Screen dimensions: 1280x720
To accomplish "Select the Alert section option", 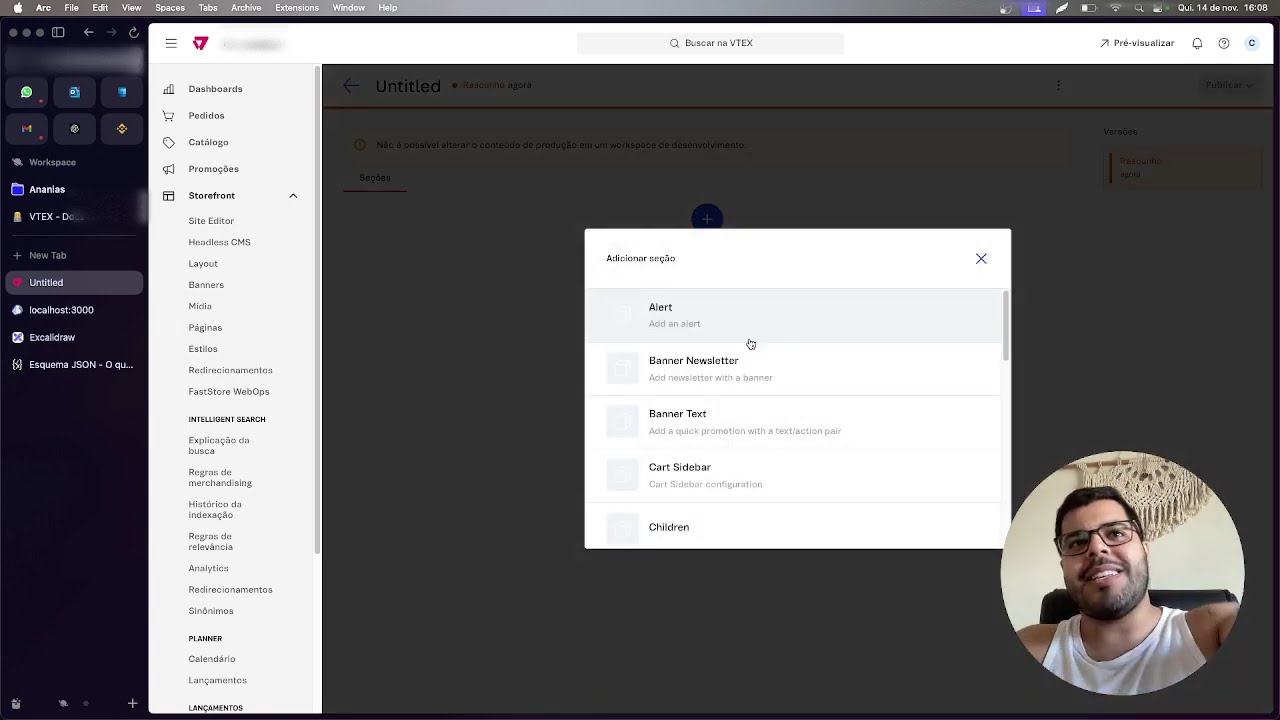I will [793, 315].
